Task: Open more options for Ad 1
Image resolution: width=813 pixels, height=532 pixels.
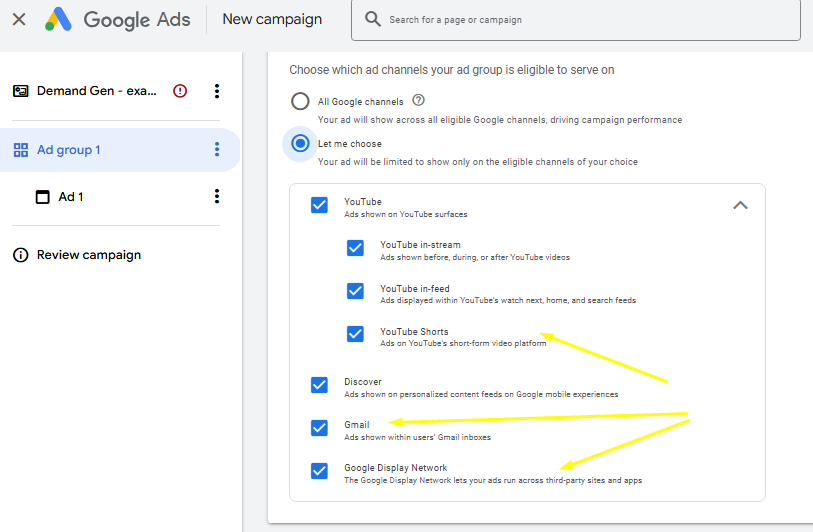Action: point(217,197)
